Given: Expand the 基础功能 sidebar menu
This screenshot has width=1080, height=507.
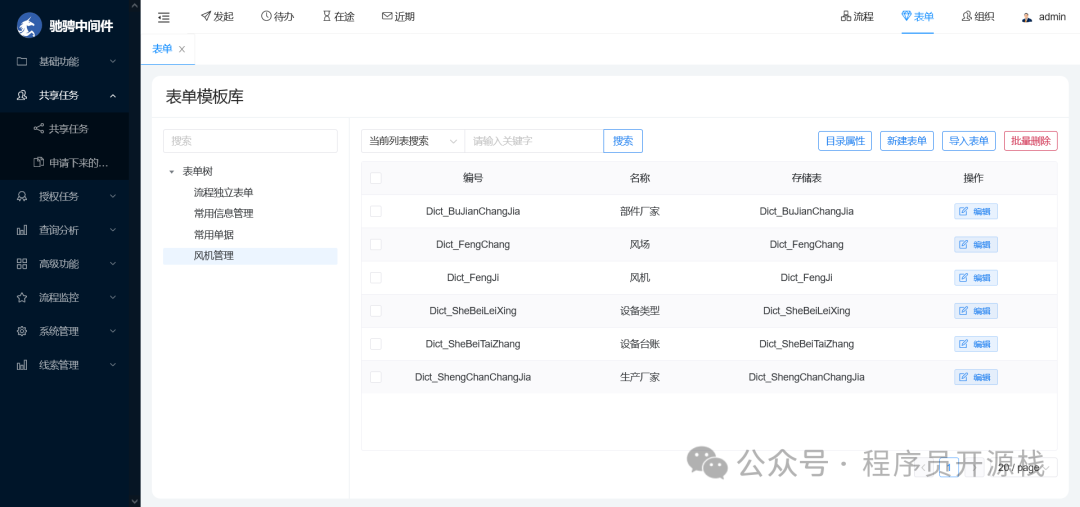Looking at the screenshot, I should (x=65, y=61).
